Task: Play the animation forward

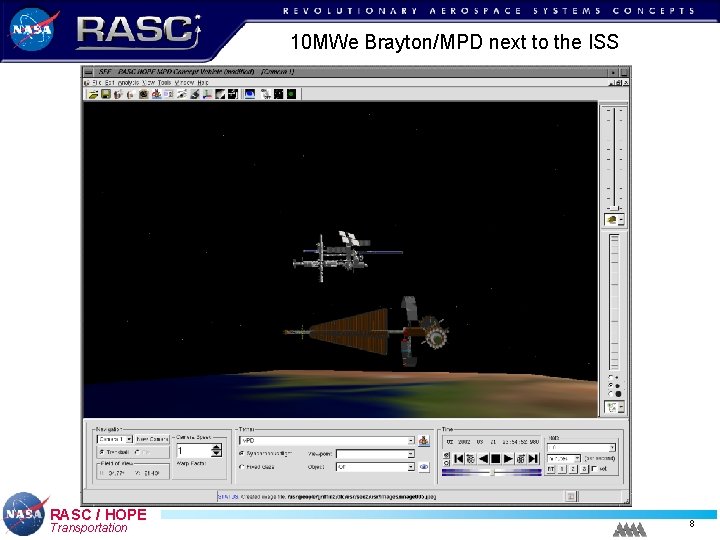Action: 508,459
